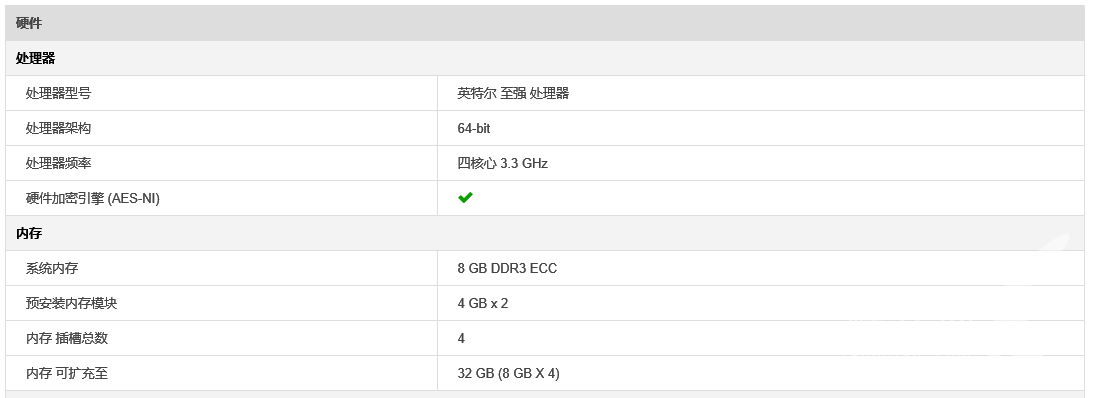Click the 4 GB x 2 value
1093x398 pixels.
click(x=483, y=303)
